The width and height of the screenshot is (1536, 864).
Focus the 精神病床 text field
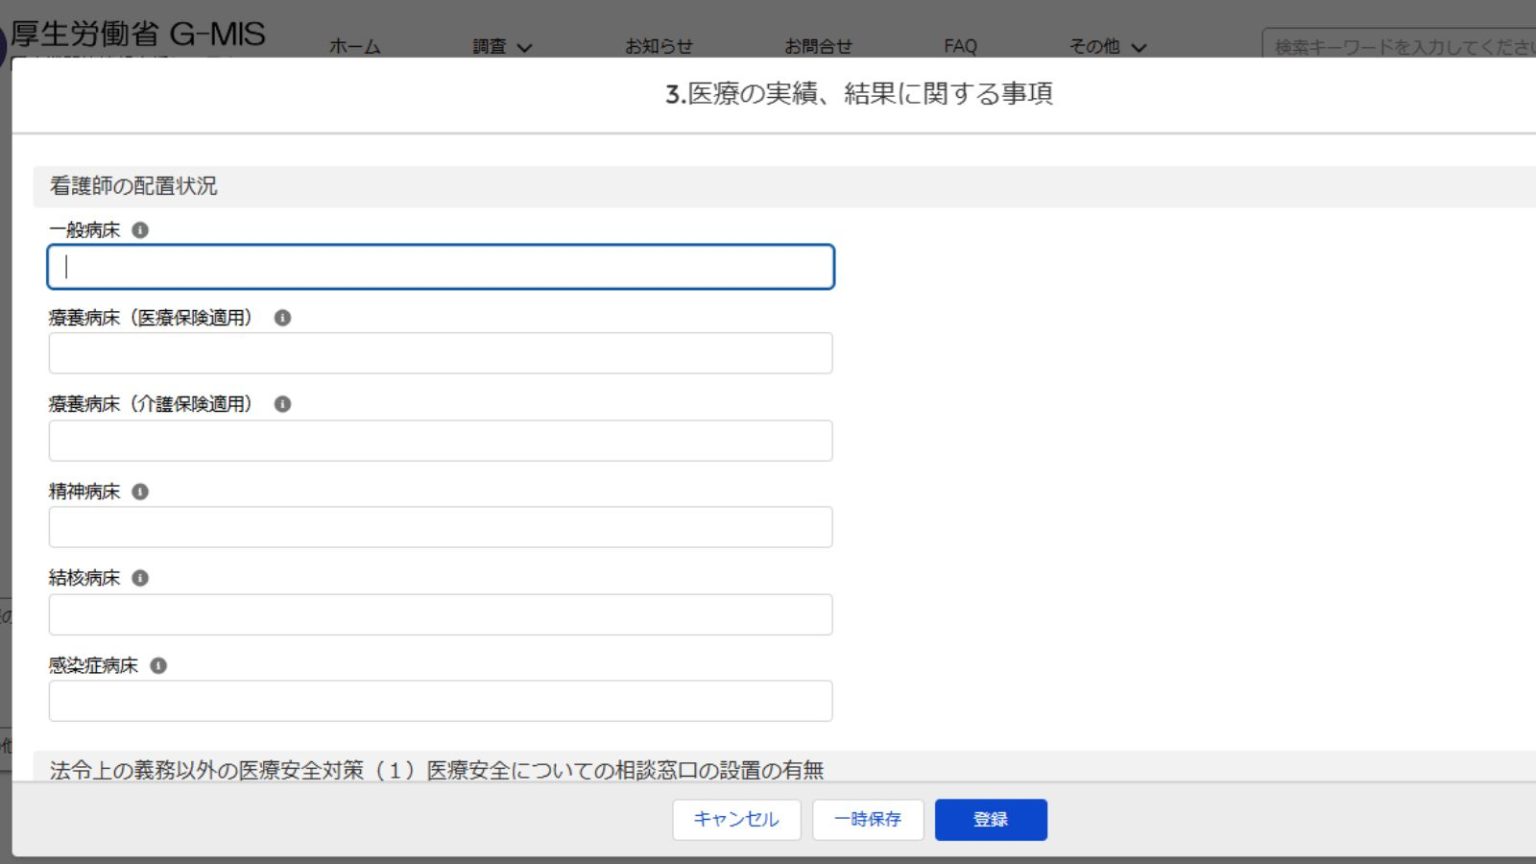point(440,526)
